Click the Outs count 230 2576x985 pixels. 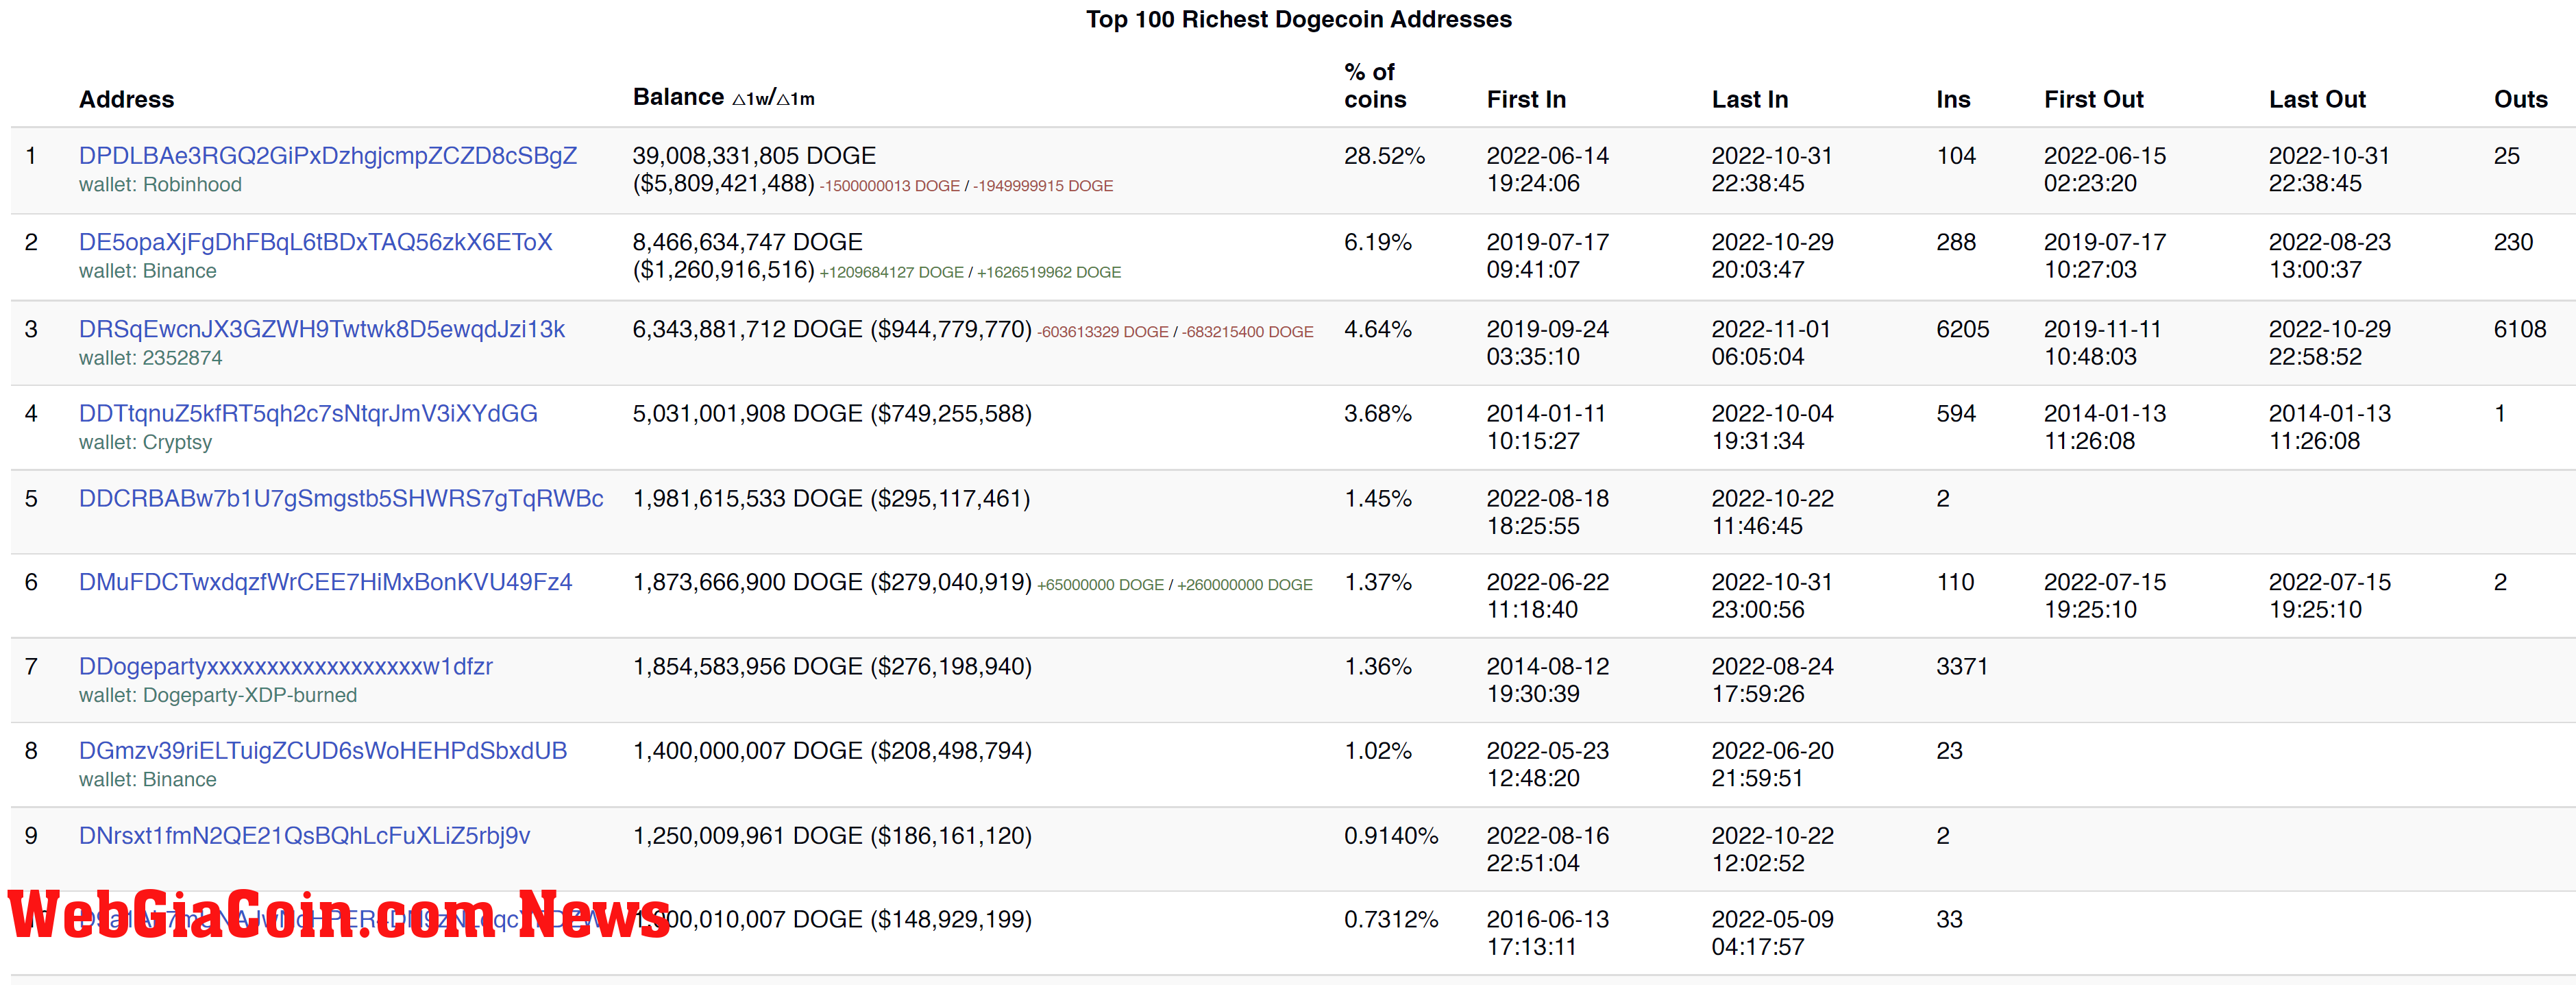click(x=2514, y=242)
